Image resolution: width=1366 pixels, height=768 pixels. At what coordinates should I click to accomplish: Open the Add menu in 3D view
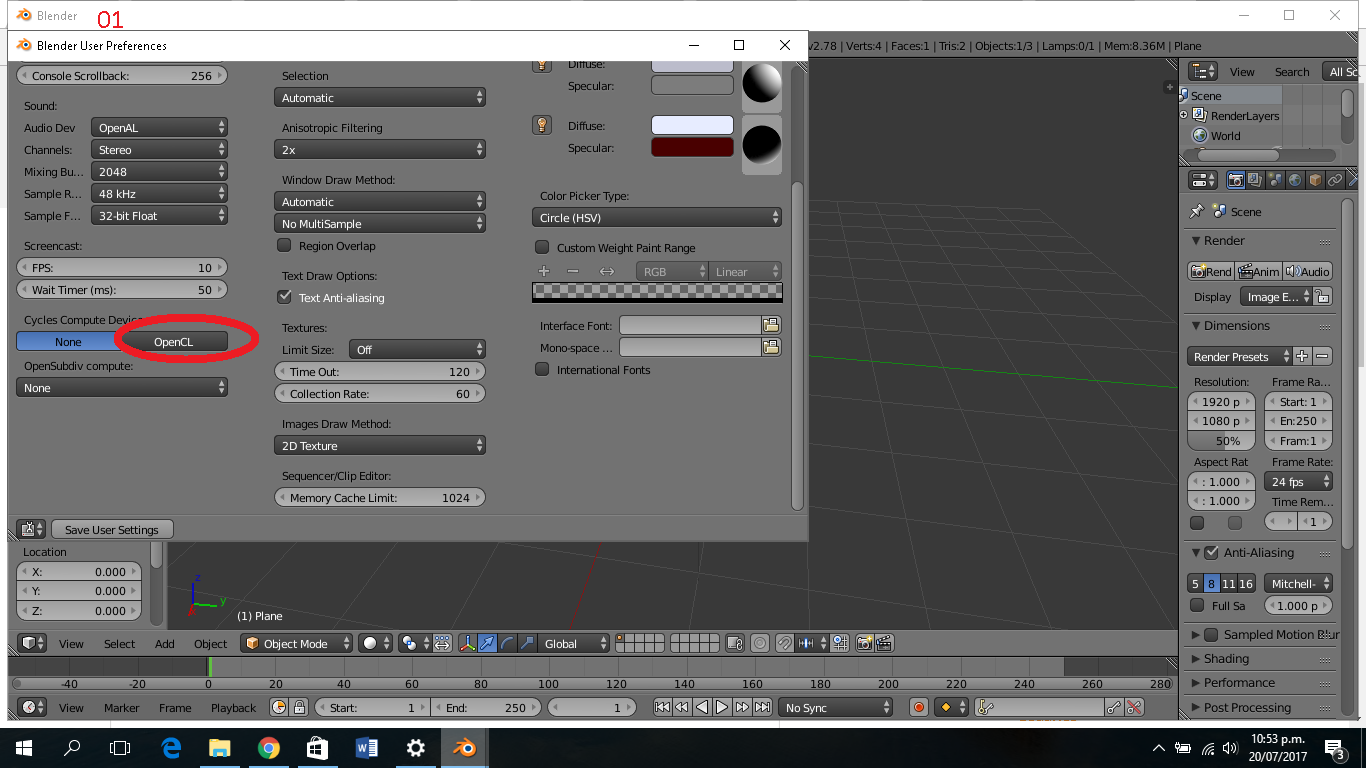point(164,644)
